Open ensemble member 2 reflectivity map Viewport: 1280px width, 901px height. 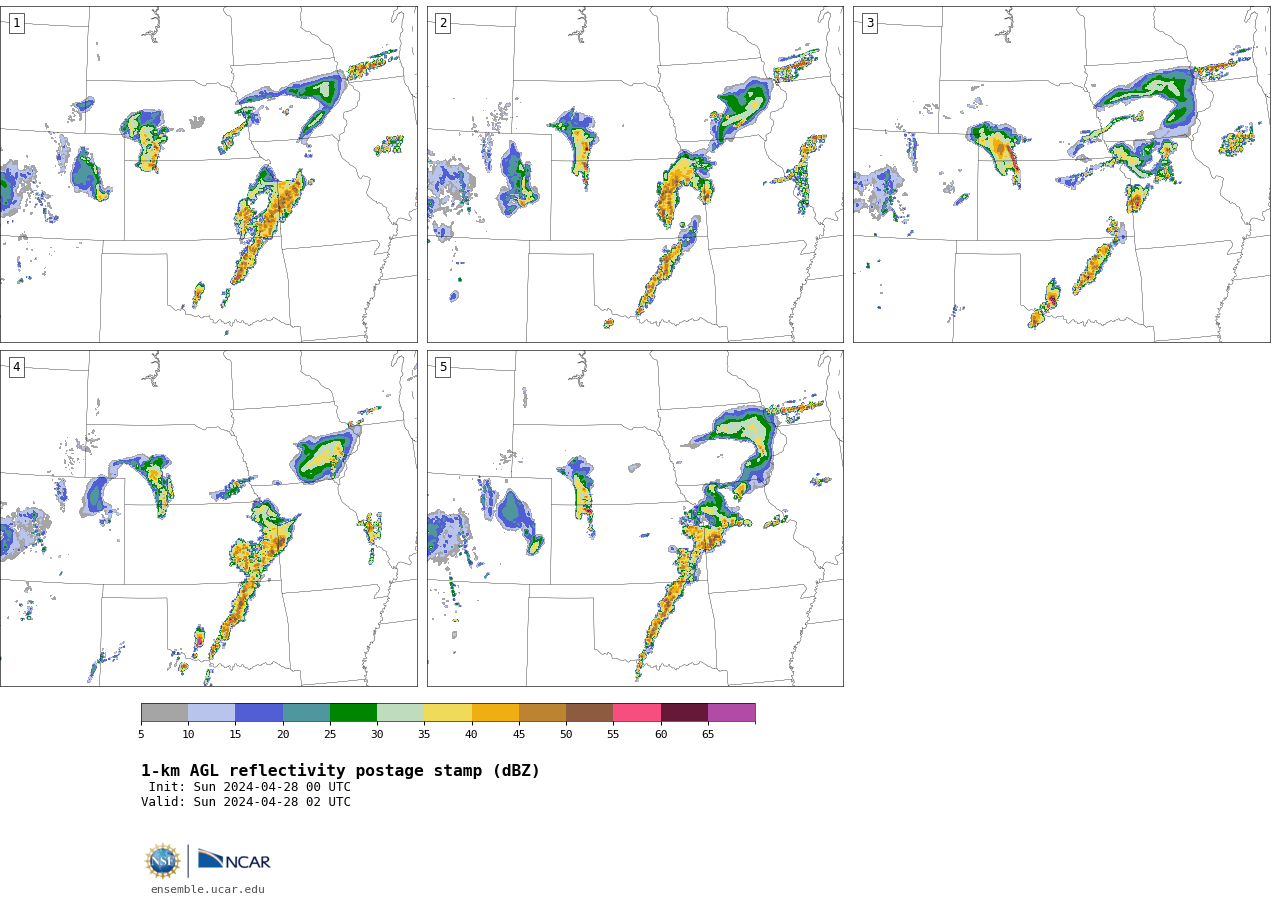[x=635, y=174]
